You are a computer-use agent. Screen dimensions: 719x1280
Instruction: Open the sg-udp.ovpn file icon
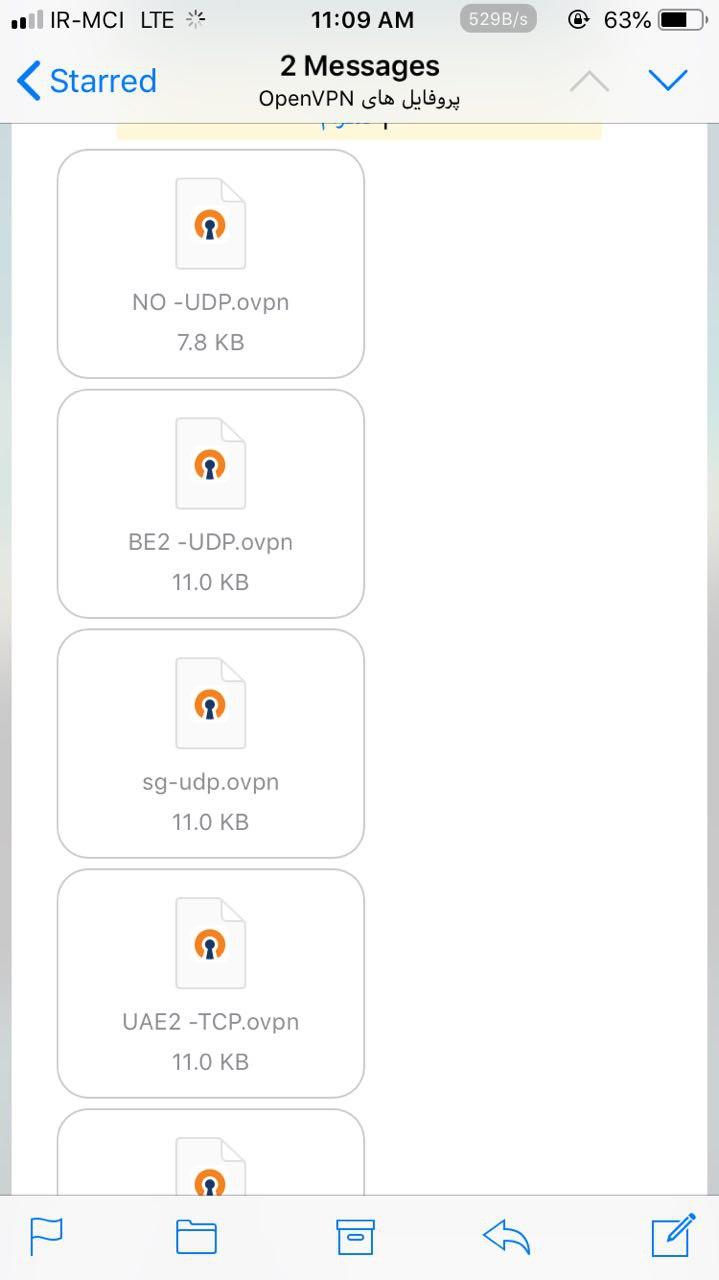[210, 704]
